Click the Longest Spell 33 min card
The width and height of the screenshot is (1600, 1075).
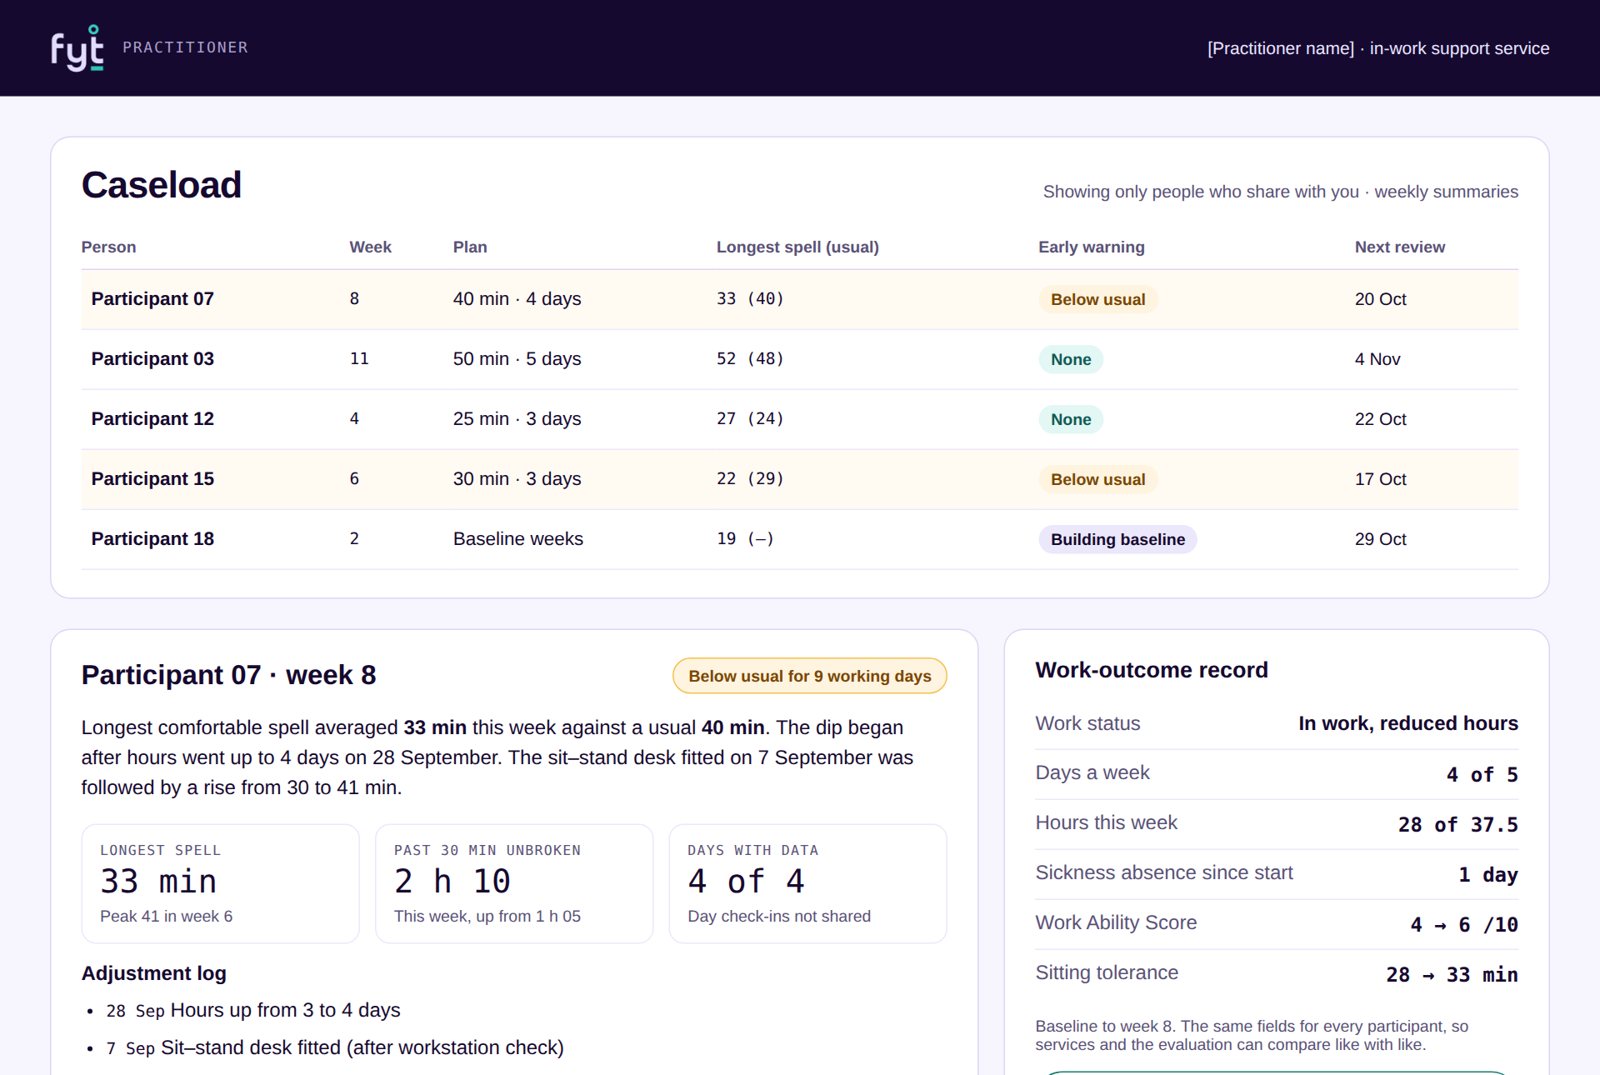coord(220,883)
